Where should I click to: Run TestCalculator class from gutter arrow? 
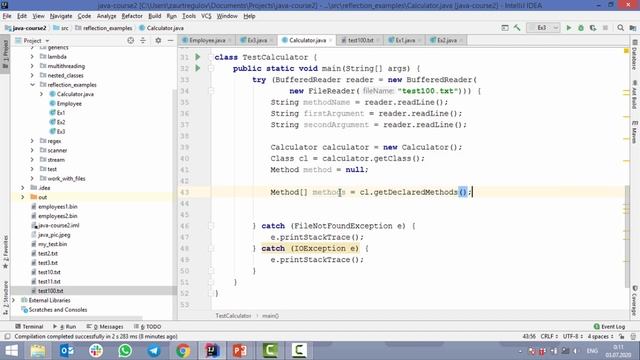pyautogui.click(x=198, y=57)
